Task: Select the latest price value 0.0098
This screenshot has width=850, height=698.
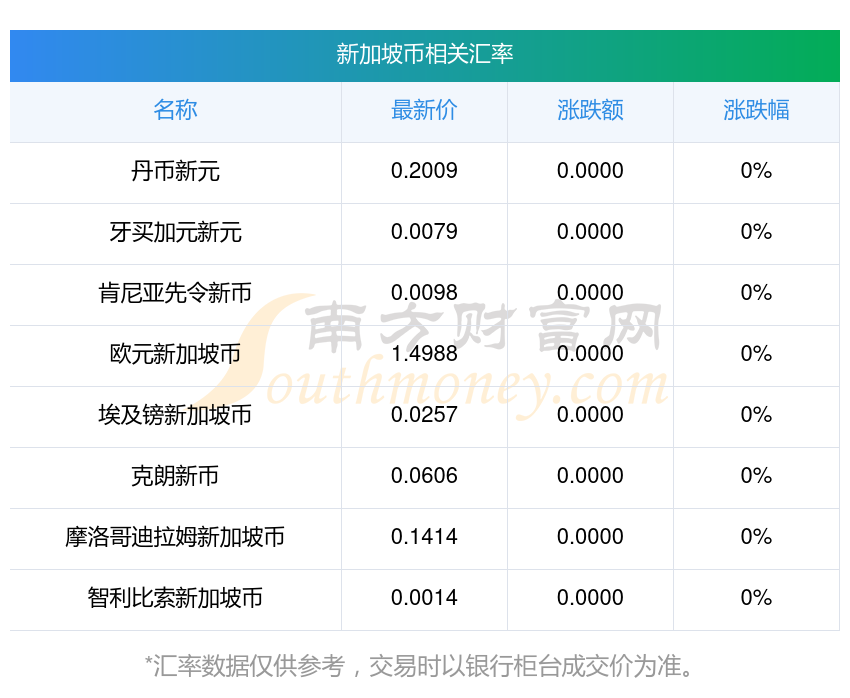Action: click(x=424, y=293)
